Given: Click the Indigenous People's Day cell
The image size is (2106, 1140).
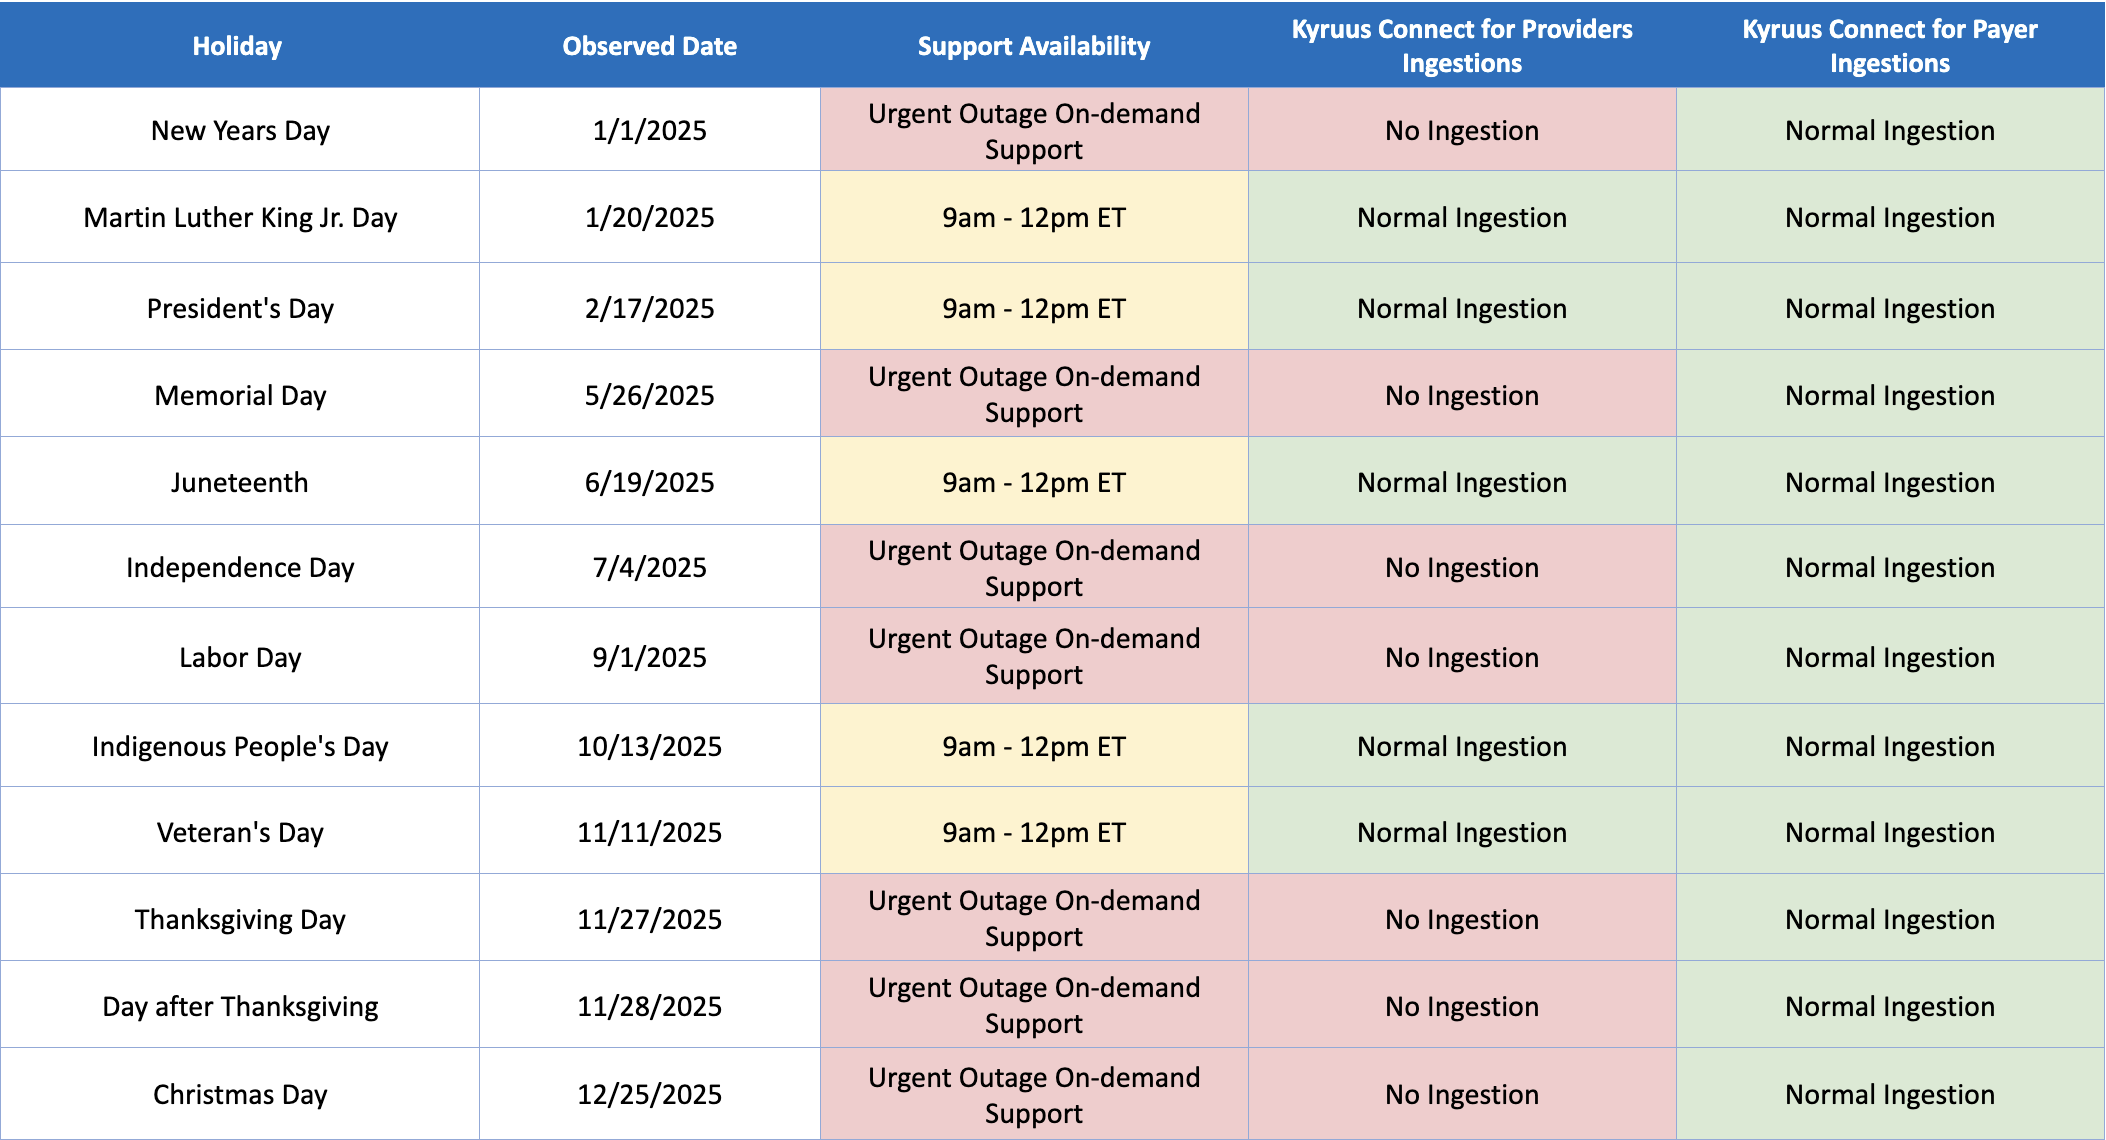Looking at the screenshot, I should 239,746.
